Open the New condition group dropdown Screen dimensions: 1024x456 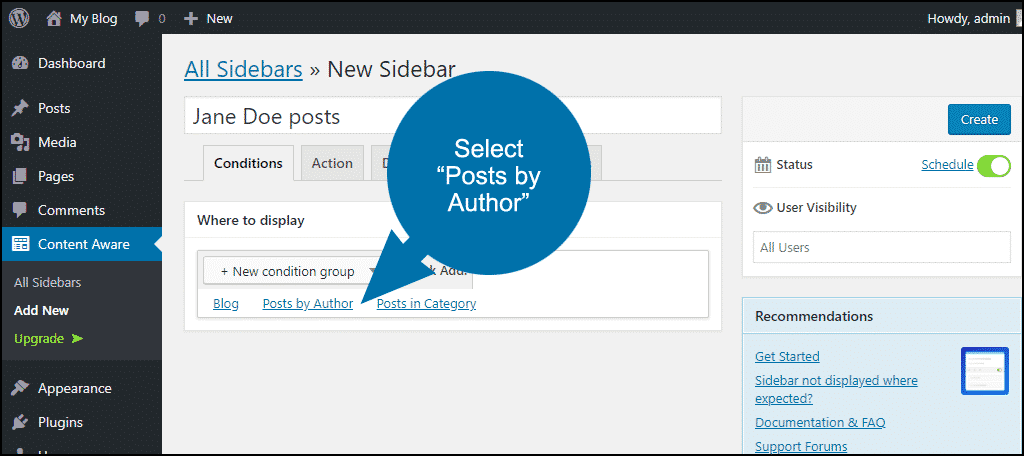291,271
